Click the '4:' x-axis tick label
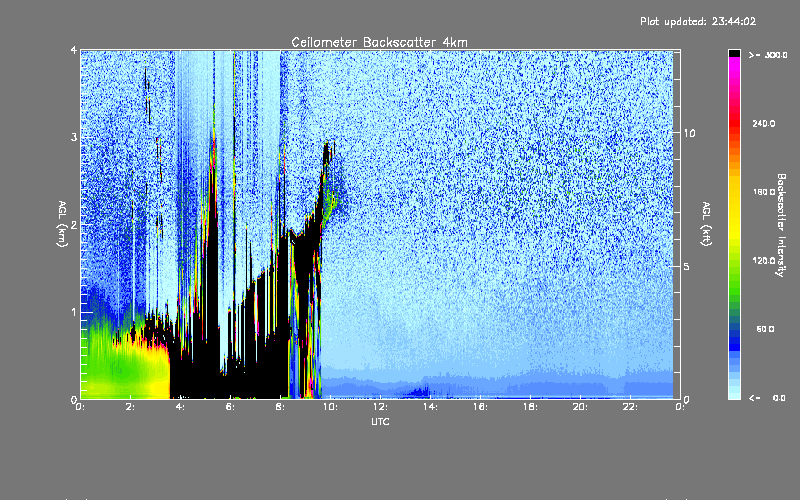This screenshot has height=500, width=800. click(x=180, y=407)
